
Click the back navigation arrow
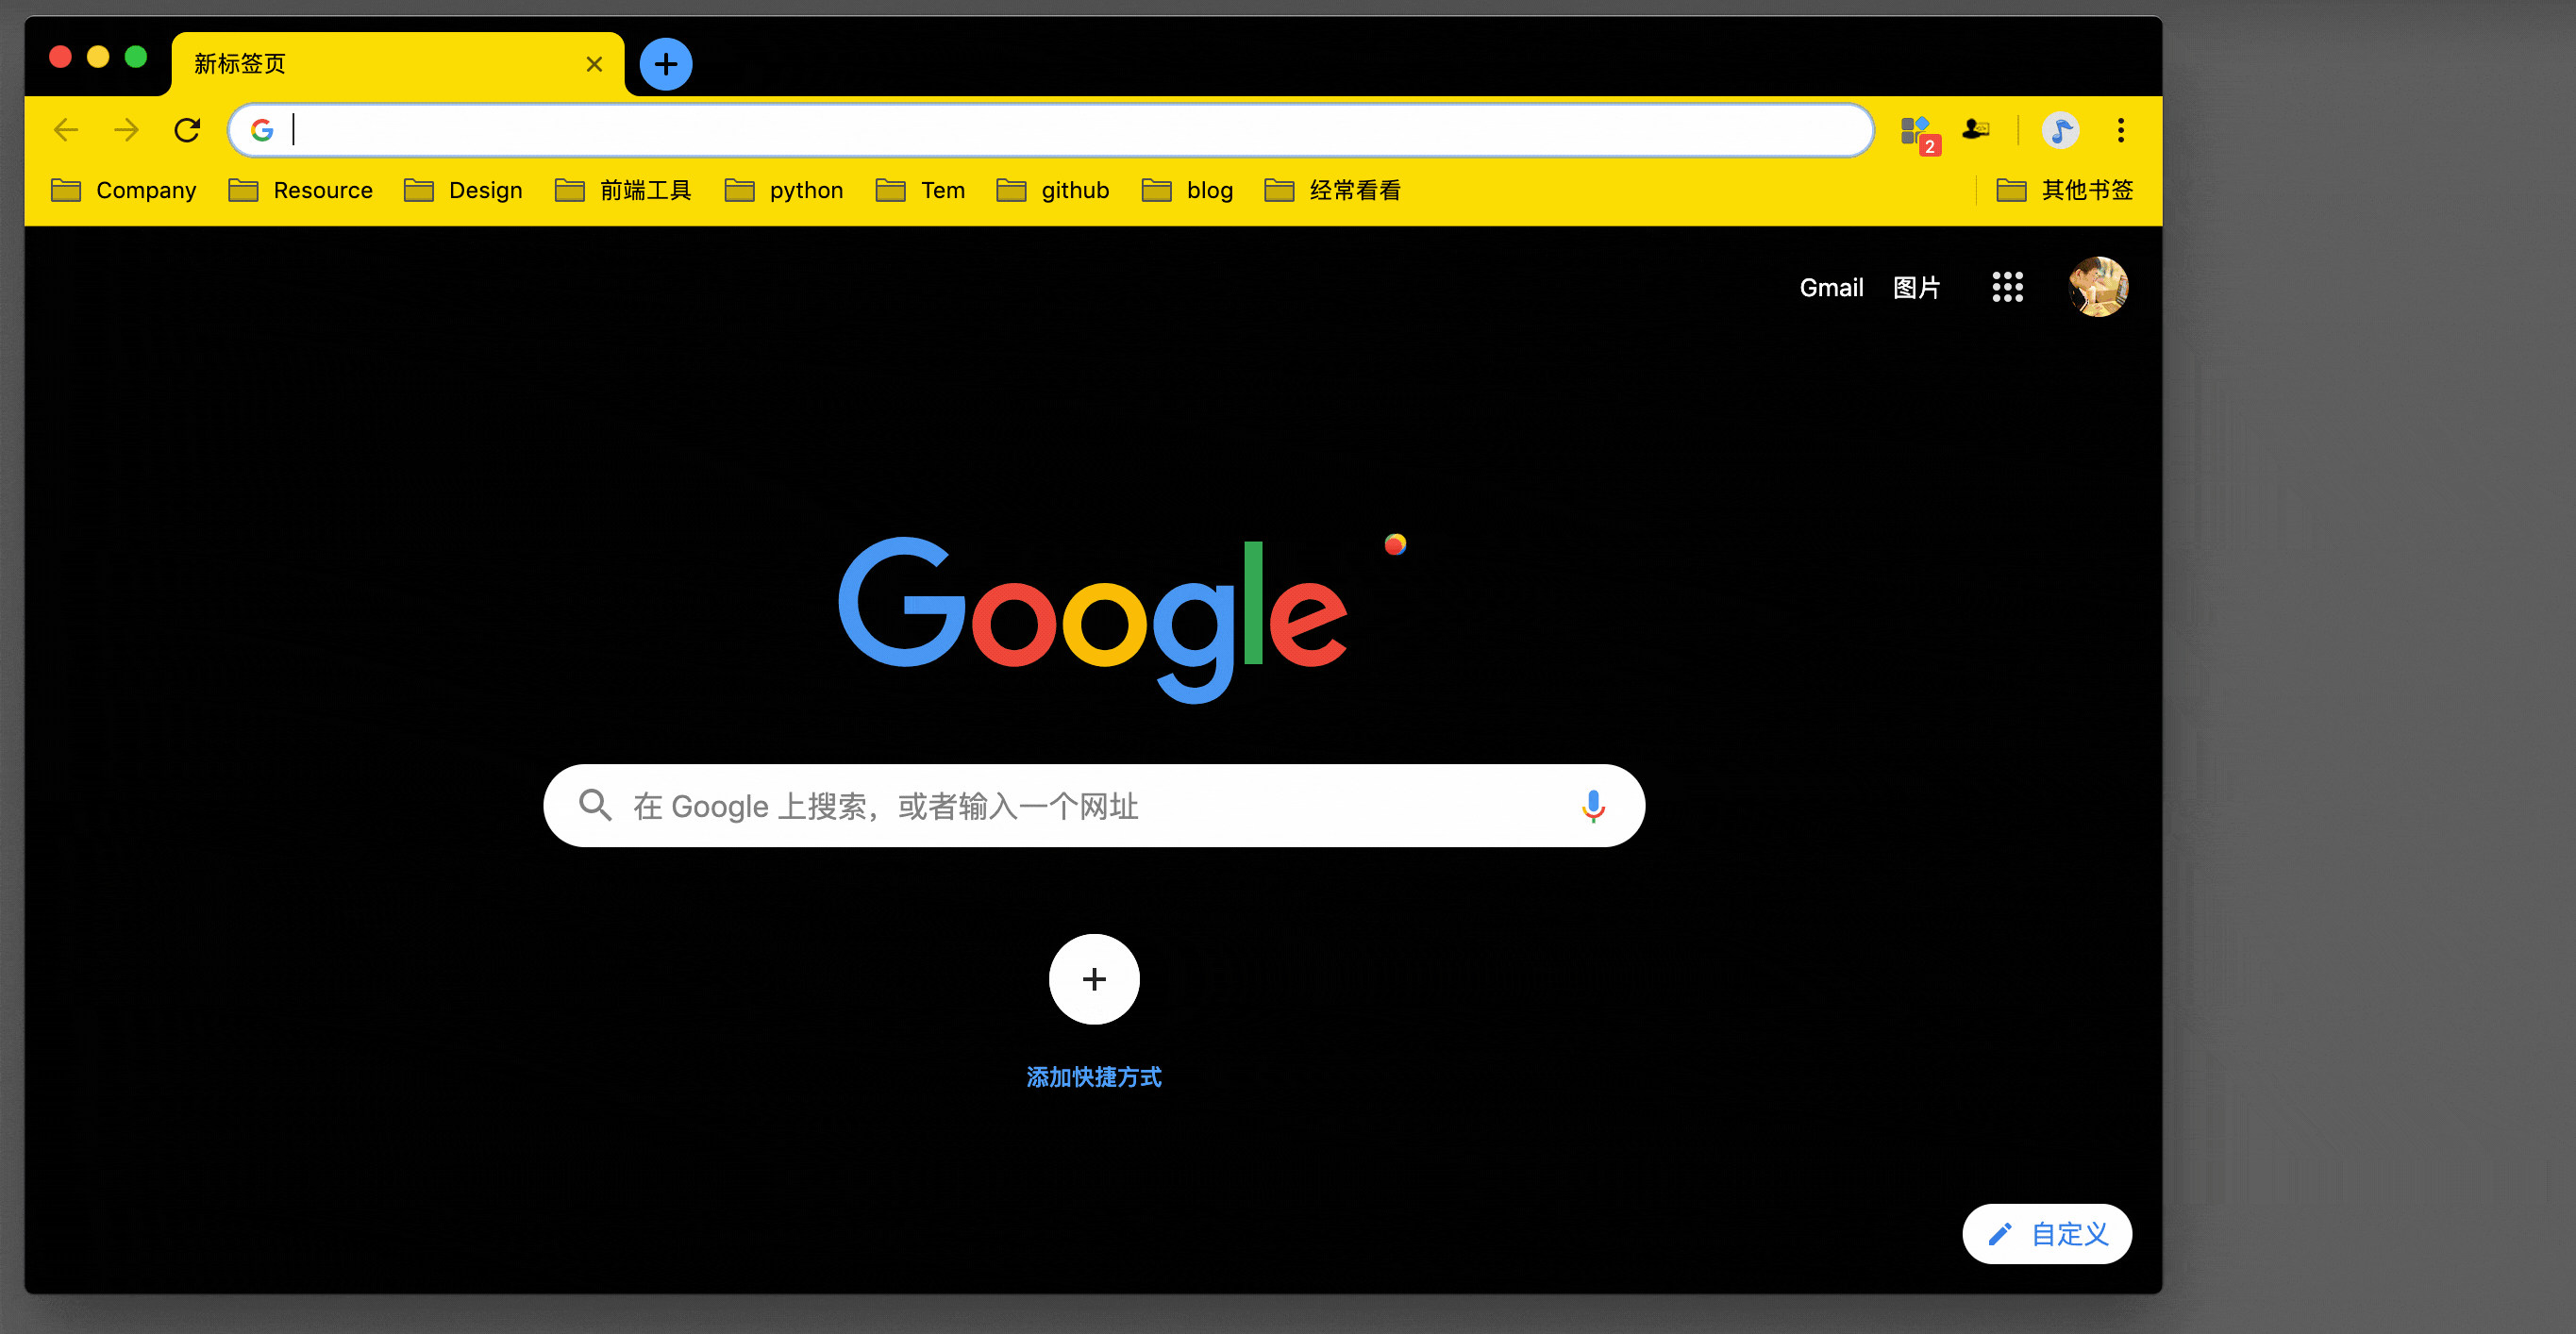pyautogui.click(x=66, y=130)
